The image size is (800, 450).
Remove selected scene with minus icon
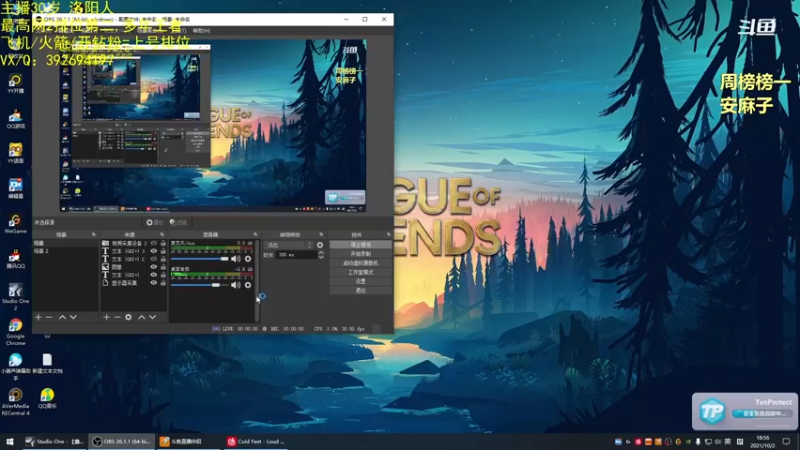[49, 317]
